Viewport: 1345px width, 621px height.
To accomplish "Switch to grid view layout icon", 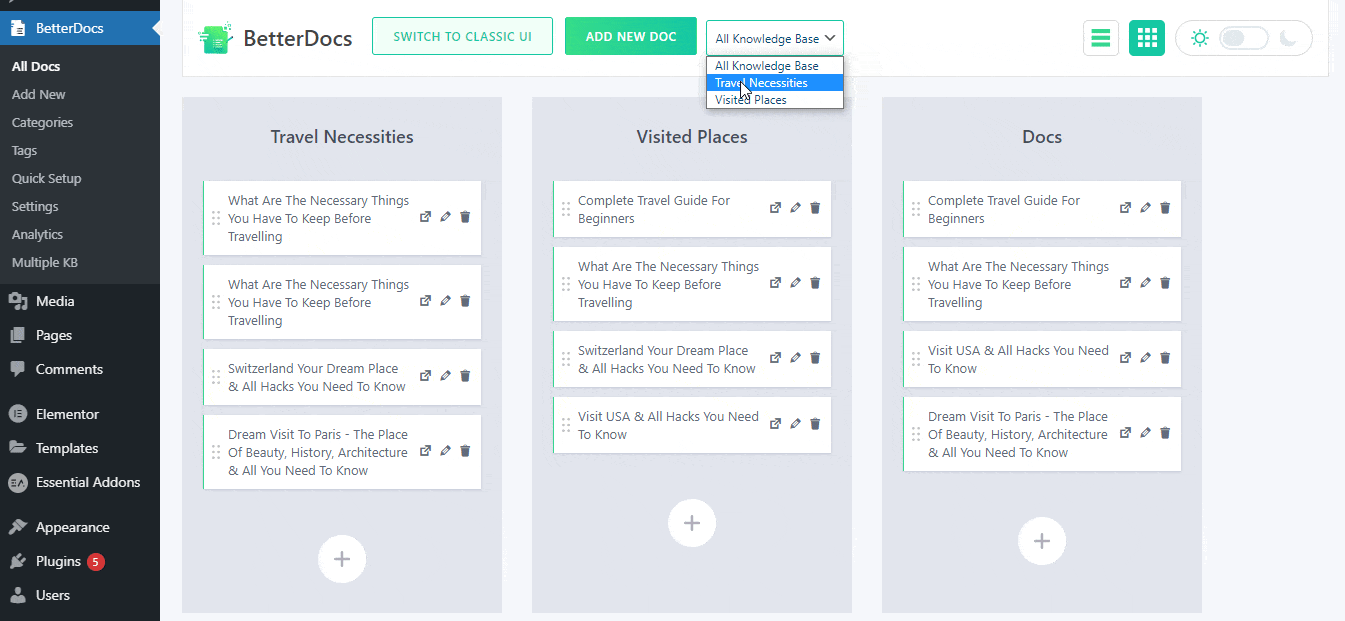I will (x=1147, y=38).
